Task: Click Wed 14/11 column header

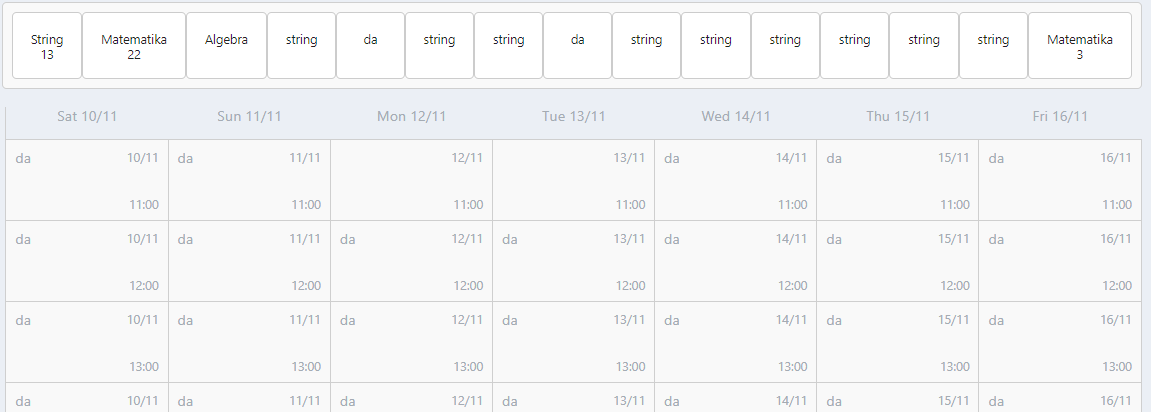Action: (x=736, y=116)
